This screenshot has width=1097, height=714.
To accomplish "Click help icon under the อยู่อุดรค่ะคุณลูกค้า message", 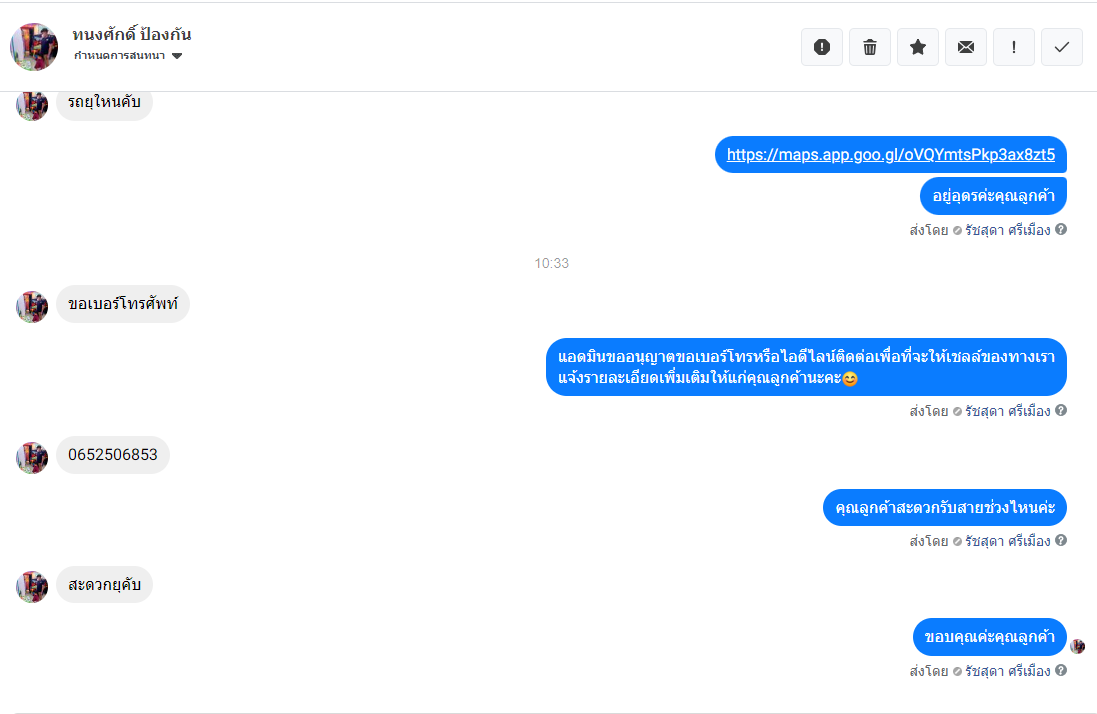I will (x=1061, y=229).
